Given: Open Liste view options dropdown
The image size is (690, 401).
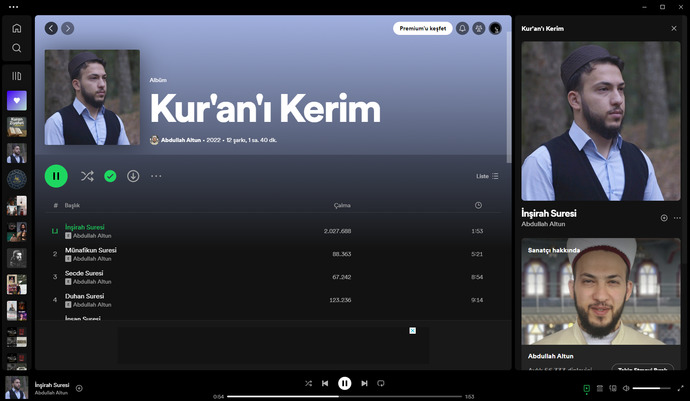Looking at the screenshot, I should tap(487, 176).
